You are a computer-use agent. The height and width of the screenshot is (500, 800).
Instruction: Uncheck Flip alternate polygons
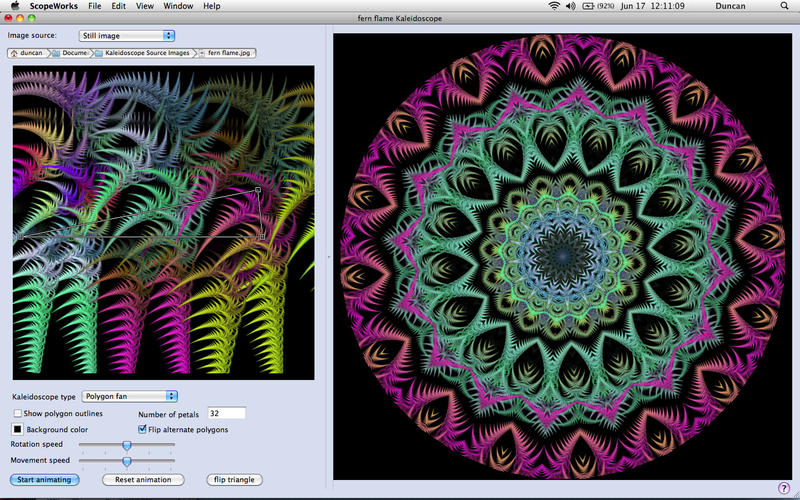142,429
